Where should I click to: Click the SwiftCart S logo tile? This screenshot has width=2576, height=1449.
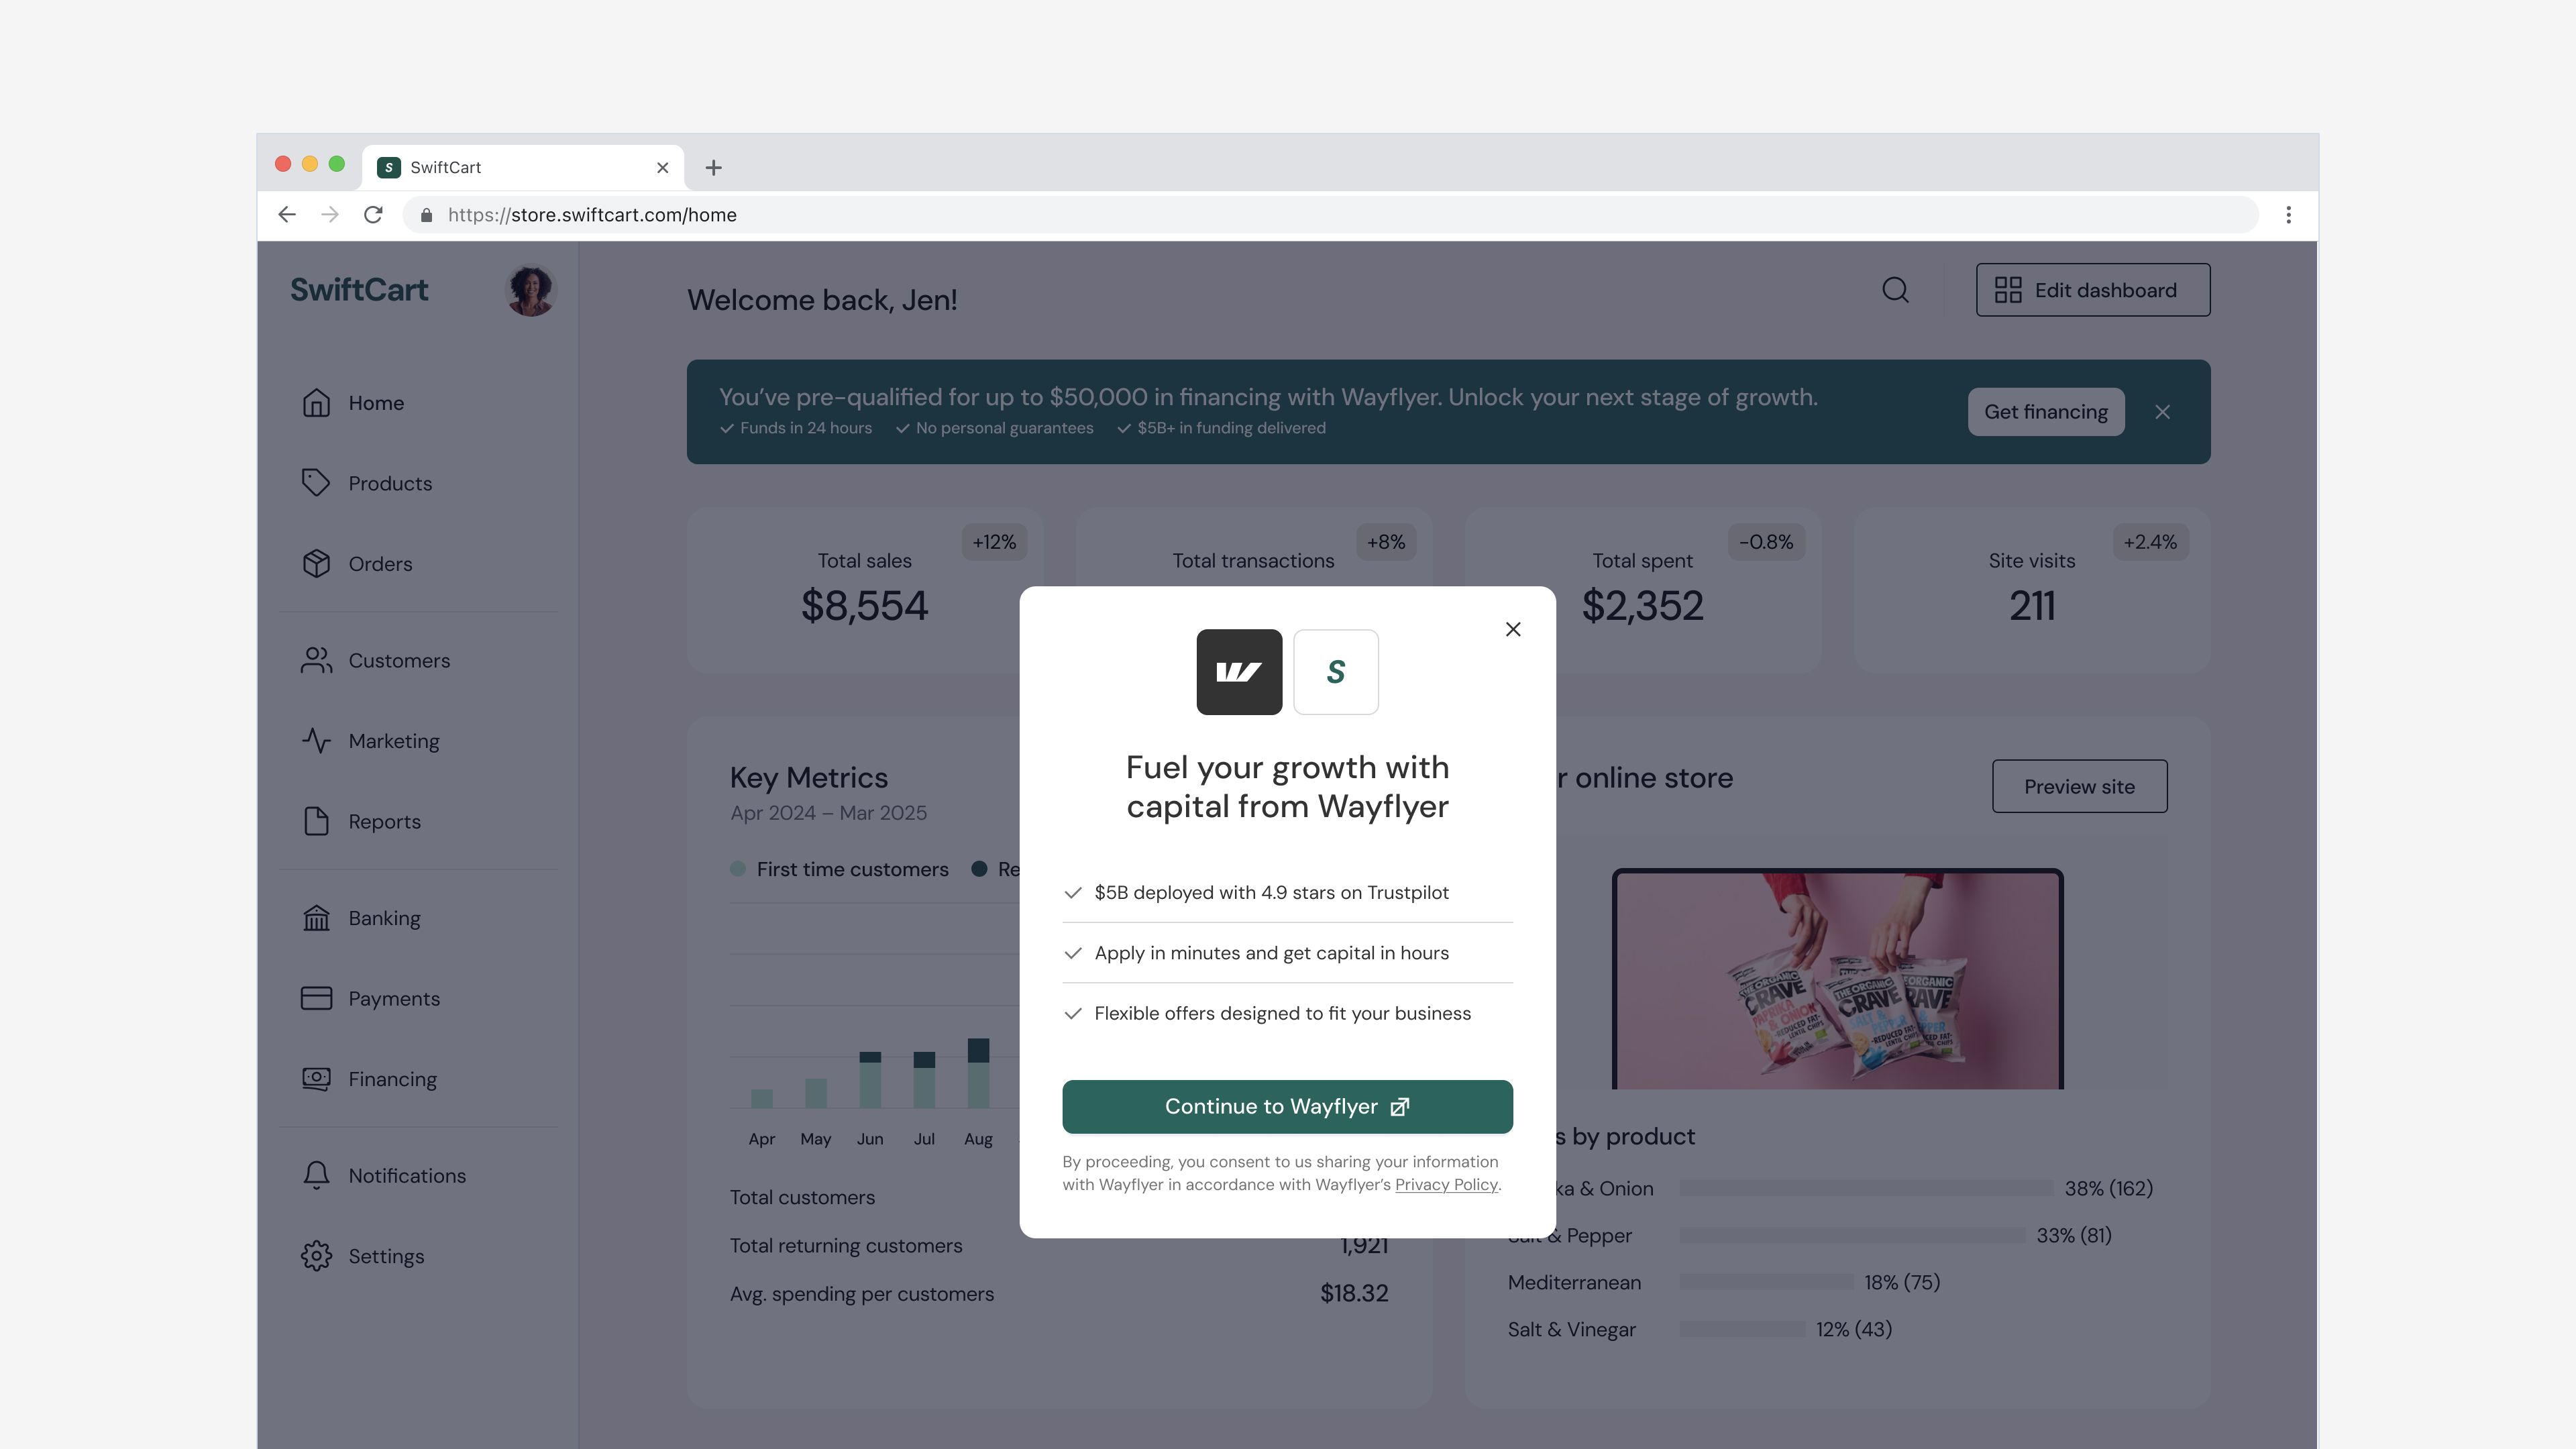(1336, 672)
